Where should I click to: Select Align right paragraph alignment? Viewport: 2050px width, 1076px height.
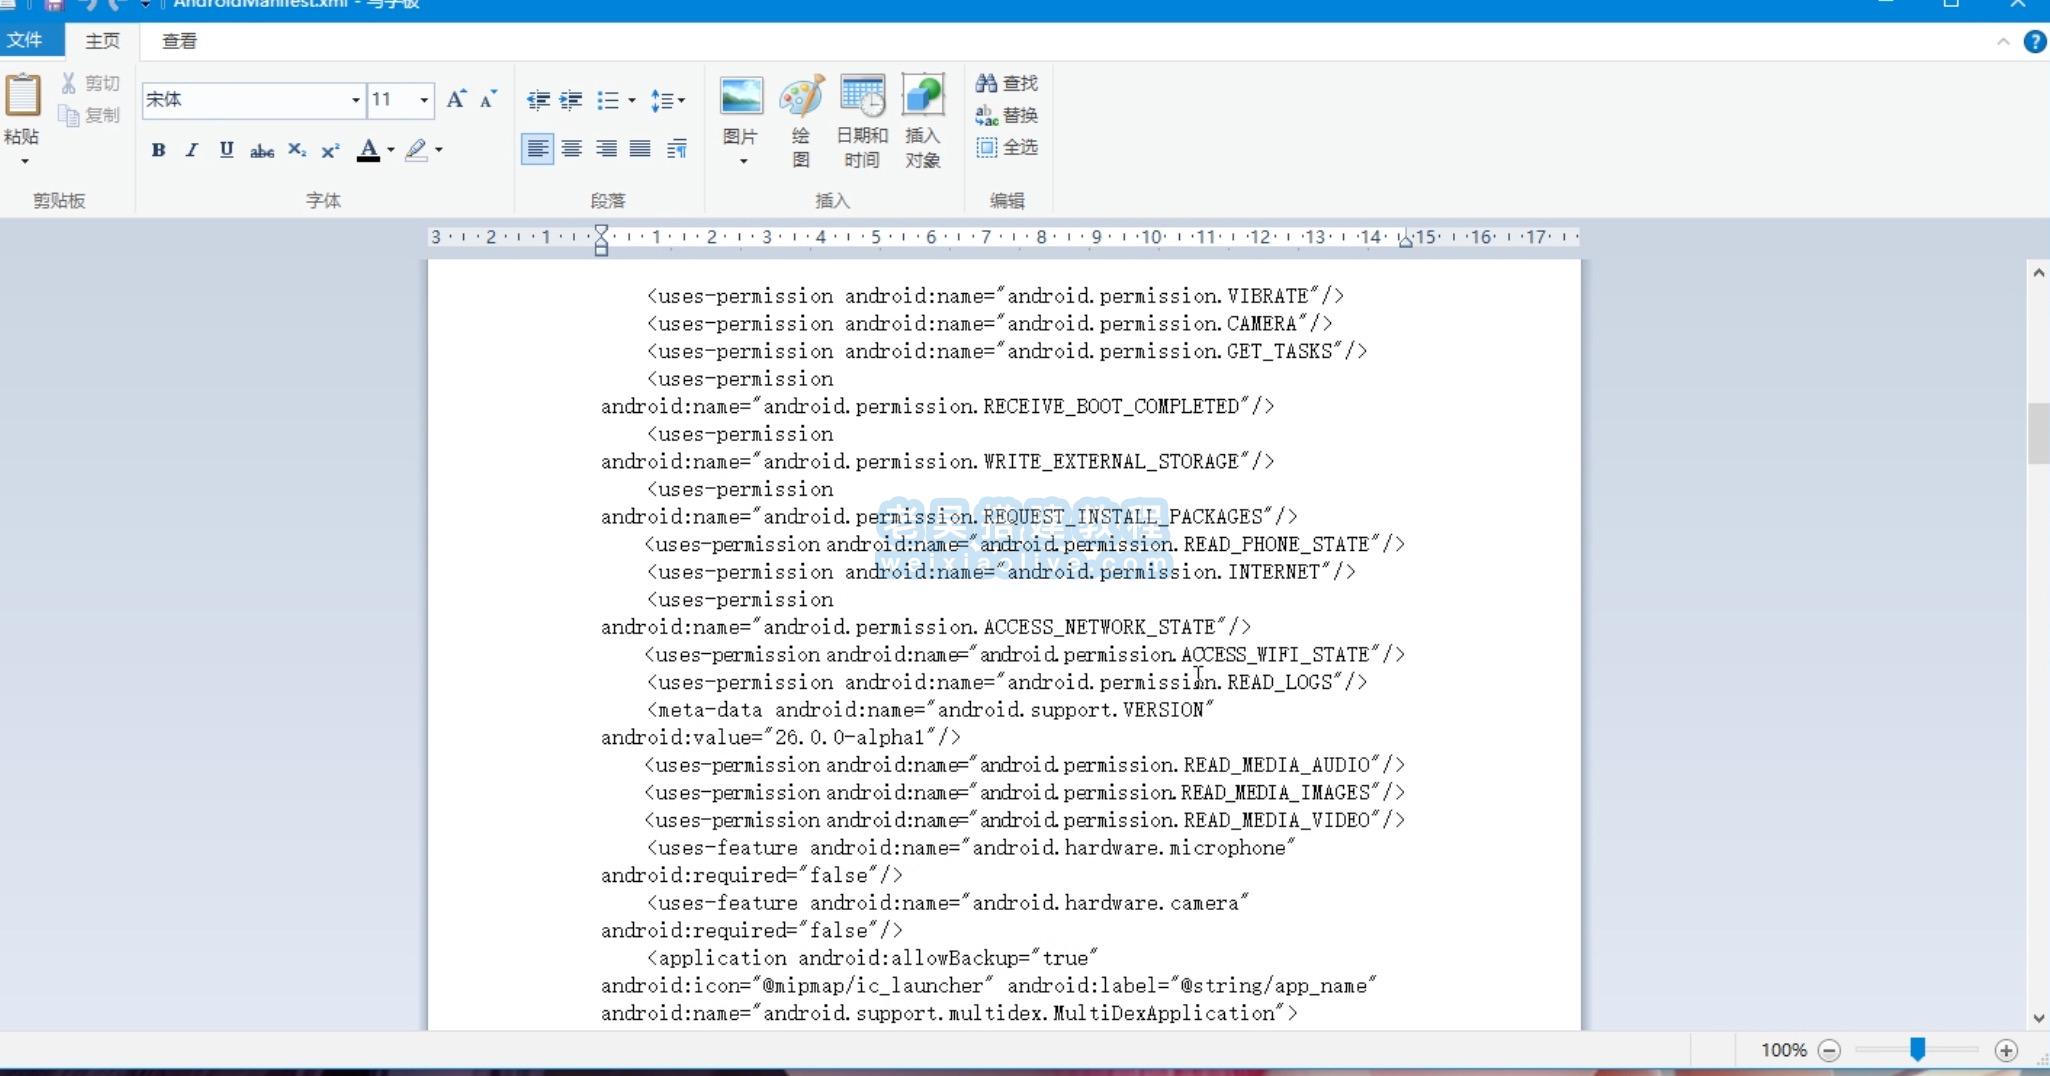point(606,149)
